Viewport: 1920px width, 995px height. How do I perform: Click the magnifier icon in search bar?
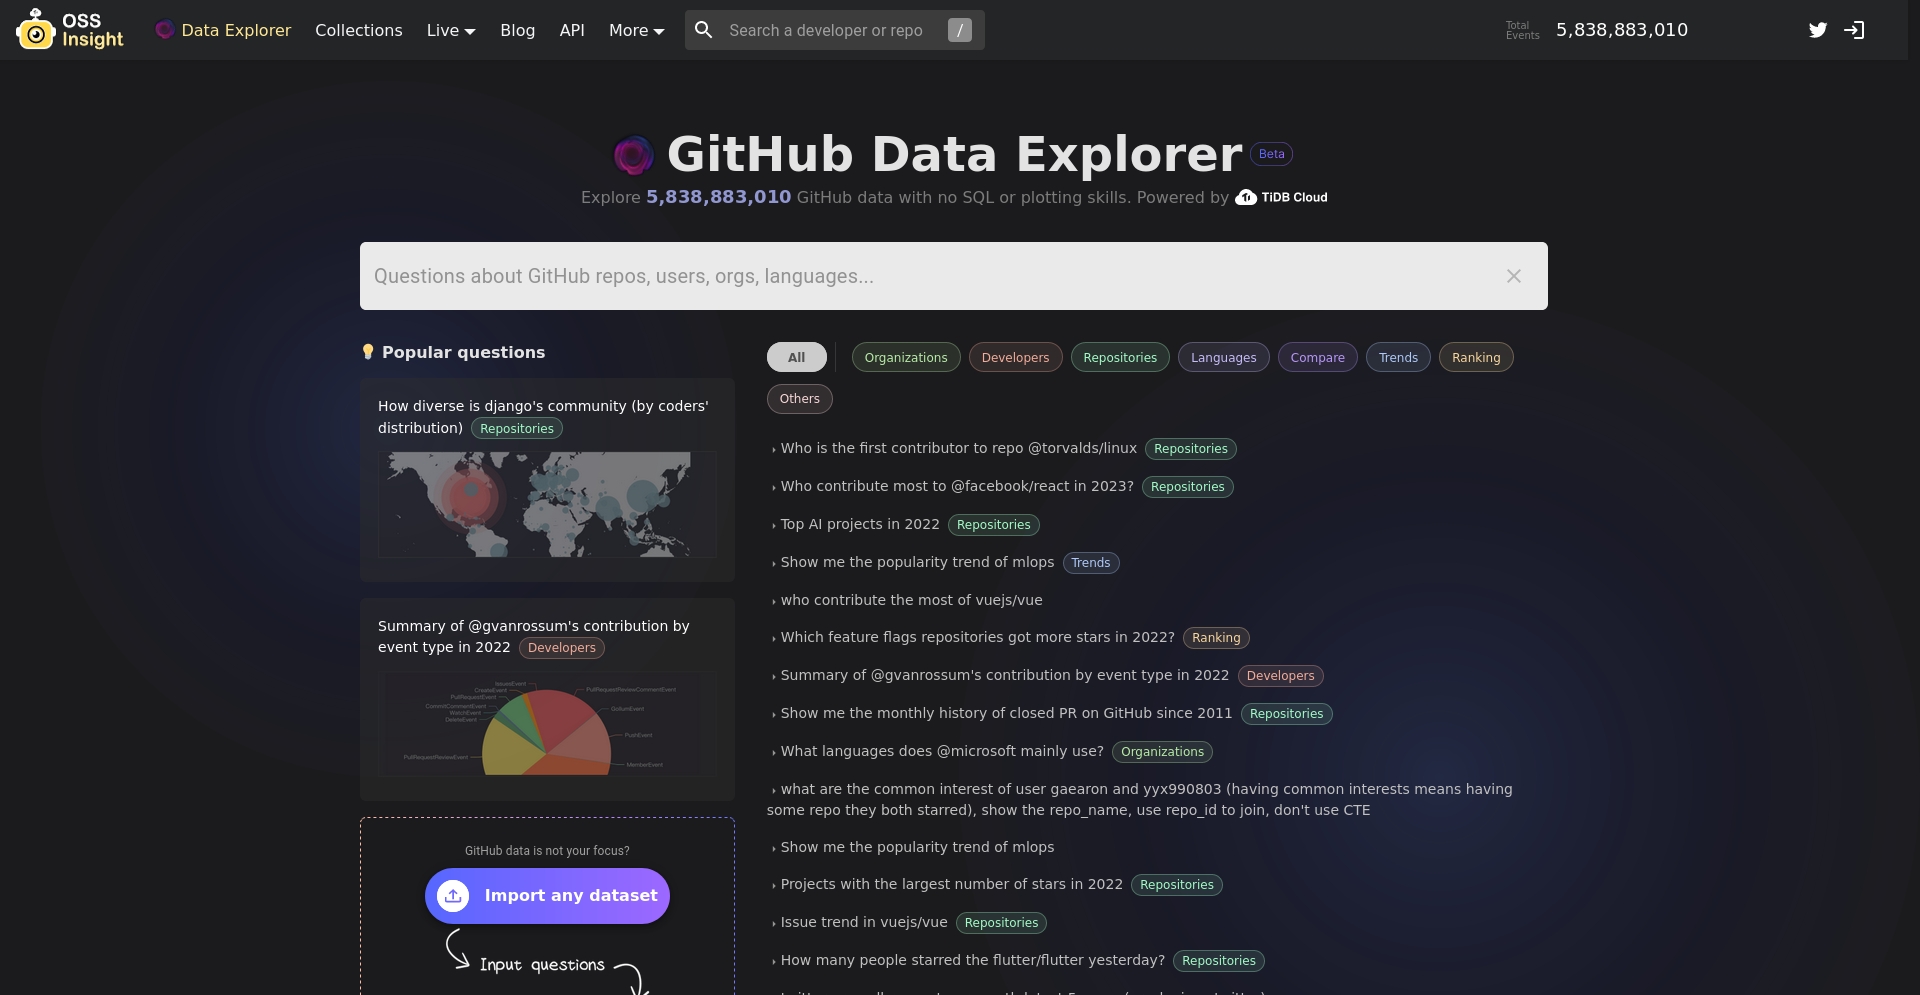click(x=704, y=30)
